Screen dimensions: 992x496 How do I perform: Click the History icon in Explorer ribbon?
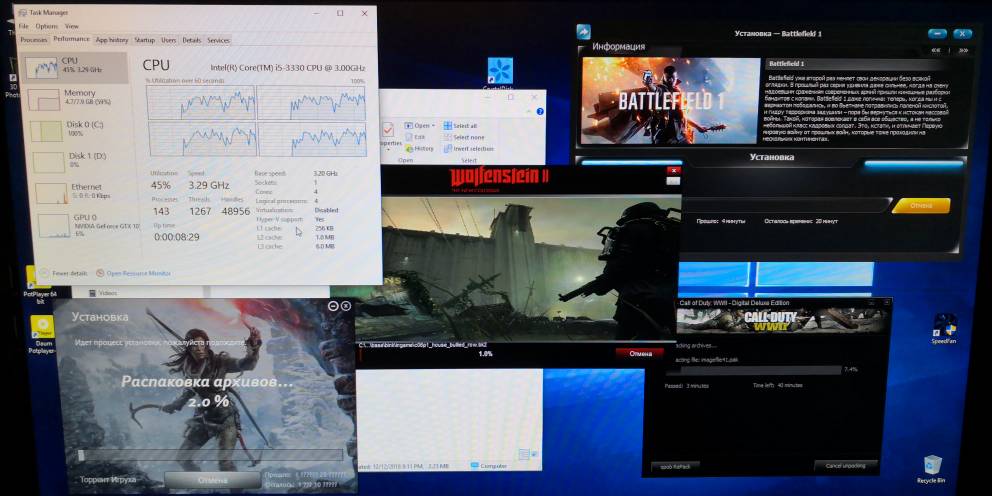[x=409, y=149]
